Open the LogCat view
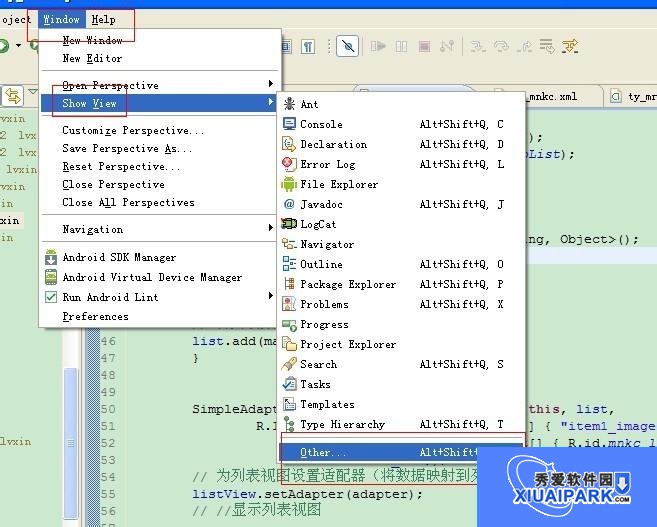 pos(401,224)
